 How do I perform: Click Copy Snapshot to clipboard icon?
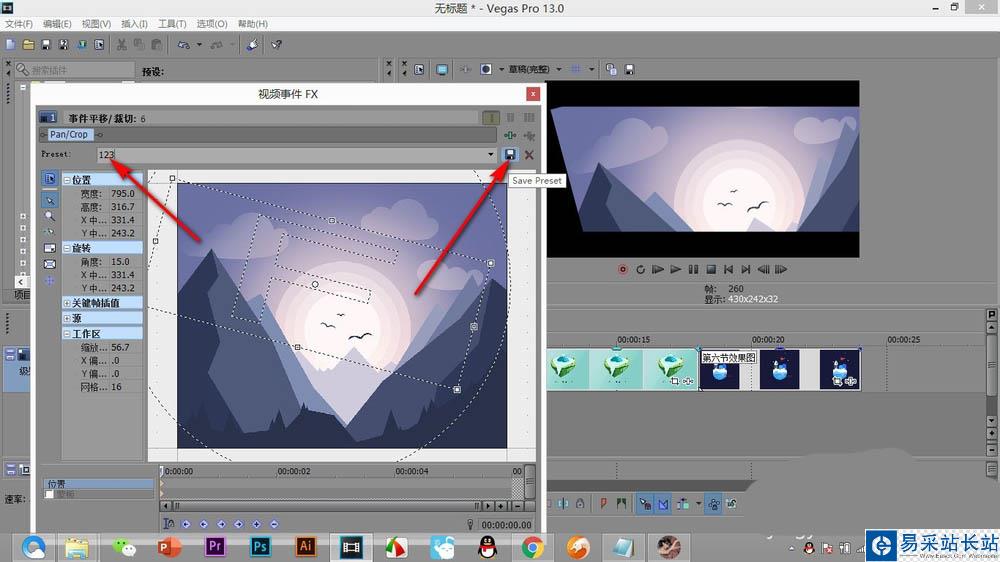tap(611, 70)
